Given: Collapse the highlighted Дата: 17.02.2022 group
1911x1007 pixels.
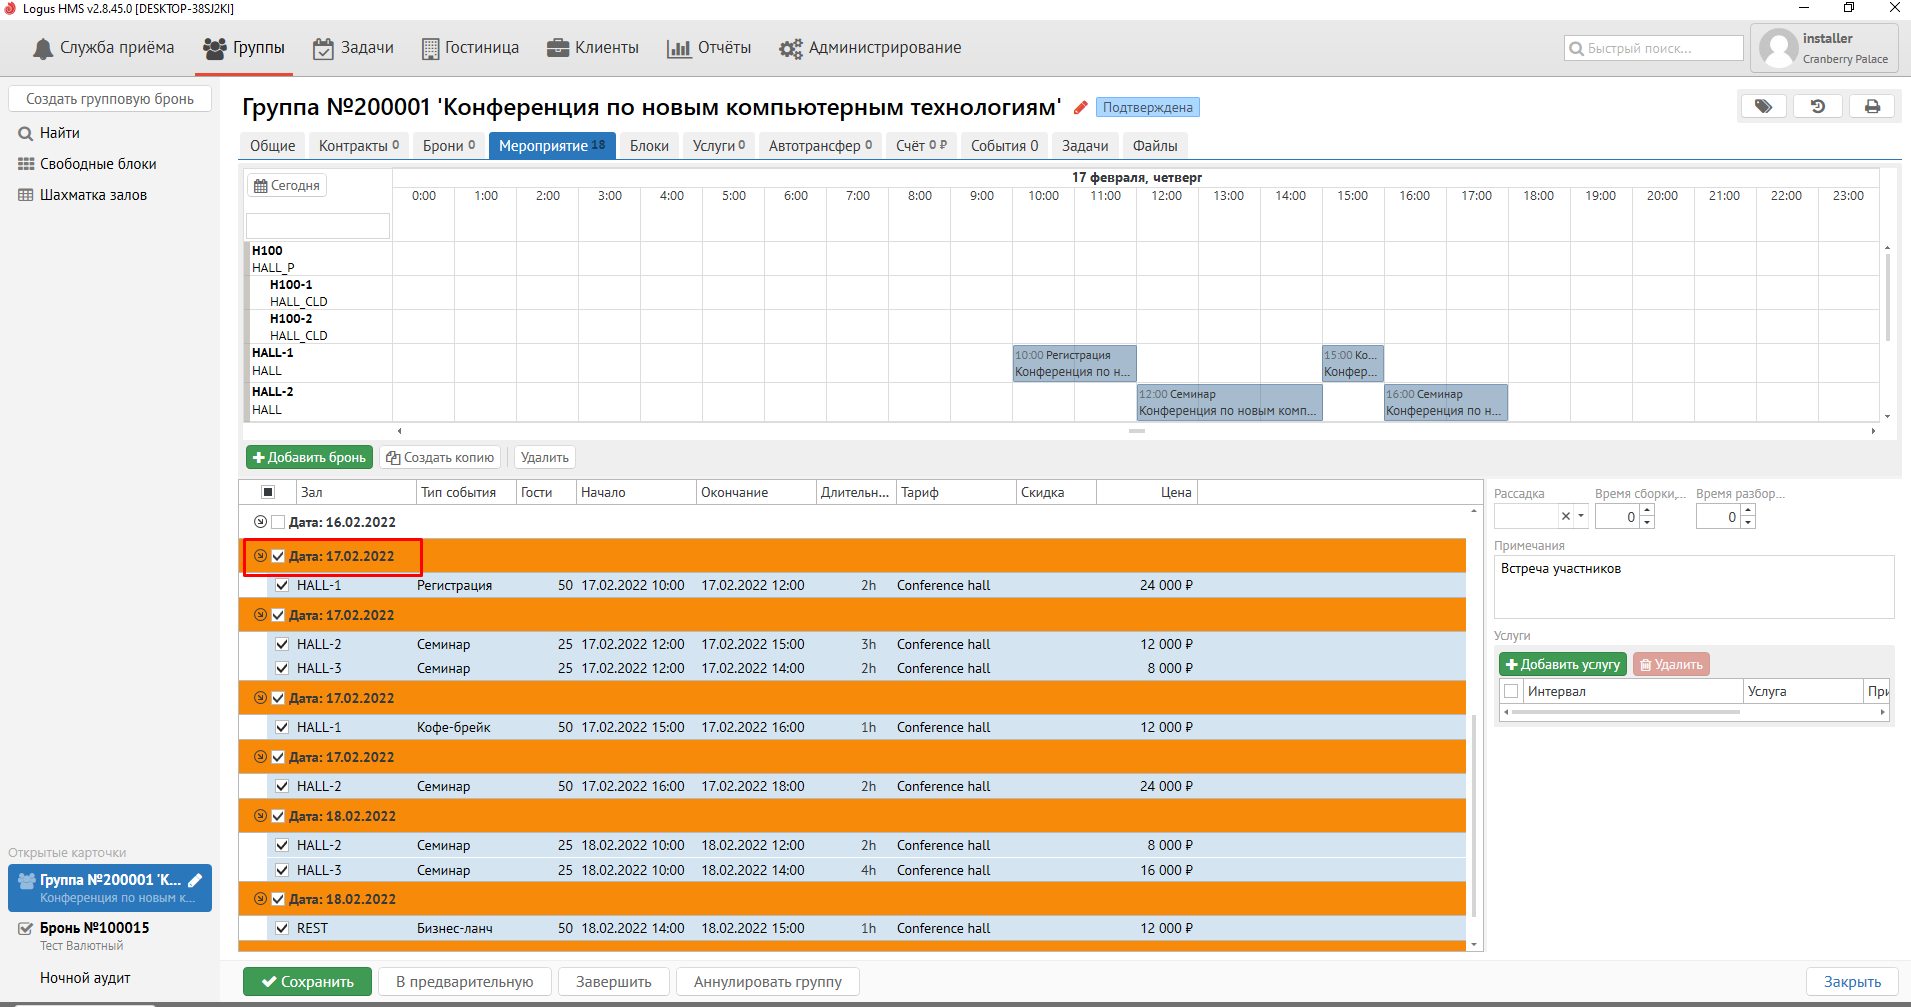Looking at the screenshot, I should point(260,556).
